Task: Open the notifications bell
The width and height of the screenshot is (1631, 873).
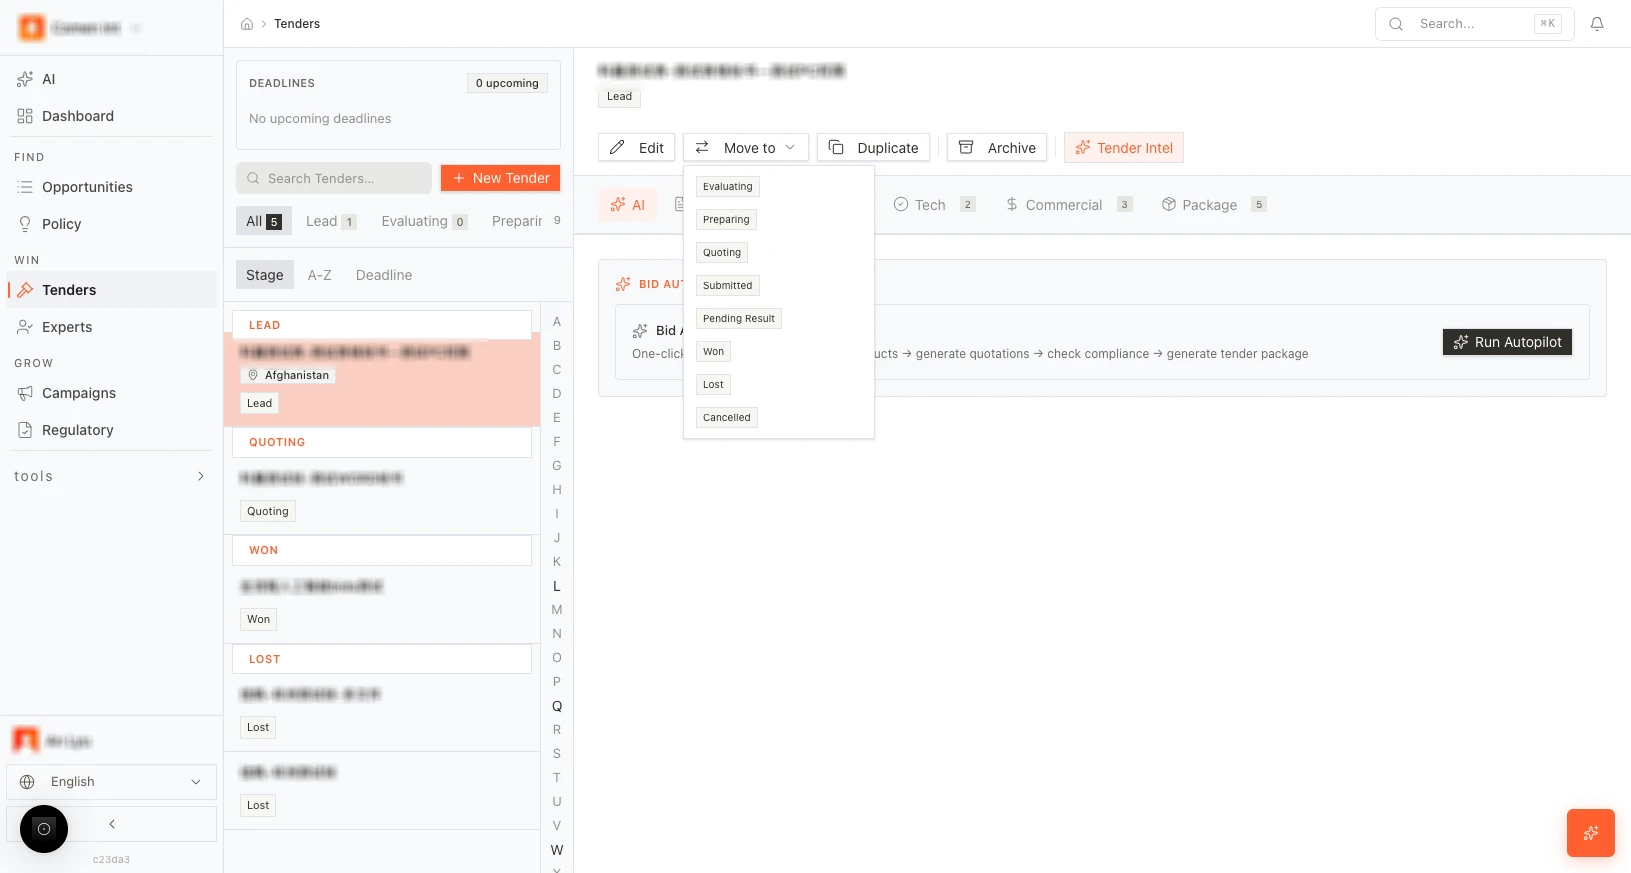Action: point(1597,24)
